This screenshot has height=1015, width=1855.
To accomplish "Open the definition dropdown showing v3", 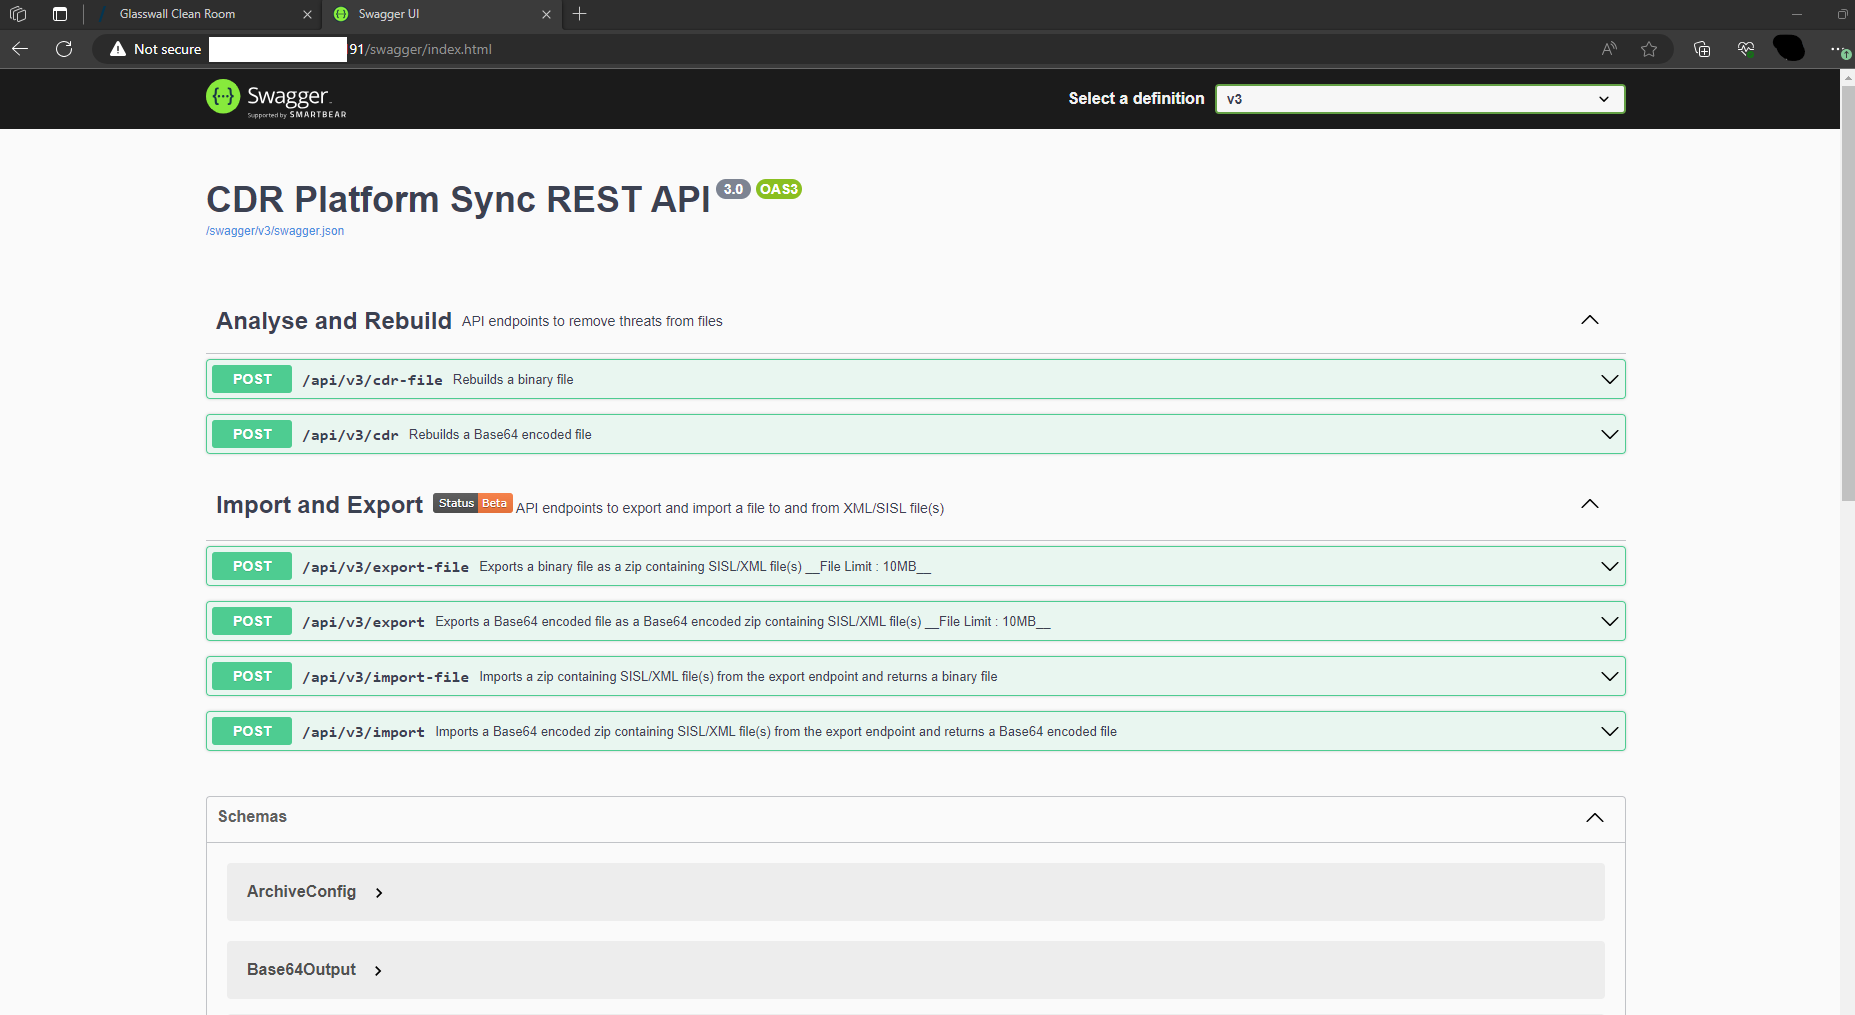I will [1419, 99].
